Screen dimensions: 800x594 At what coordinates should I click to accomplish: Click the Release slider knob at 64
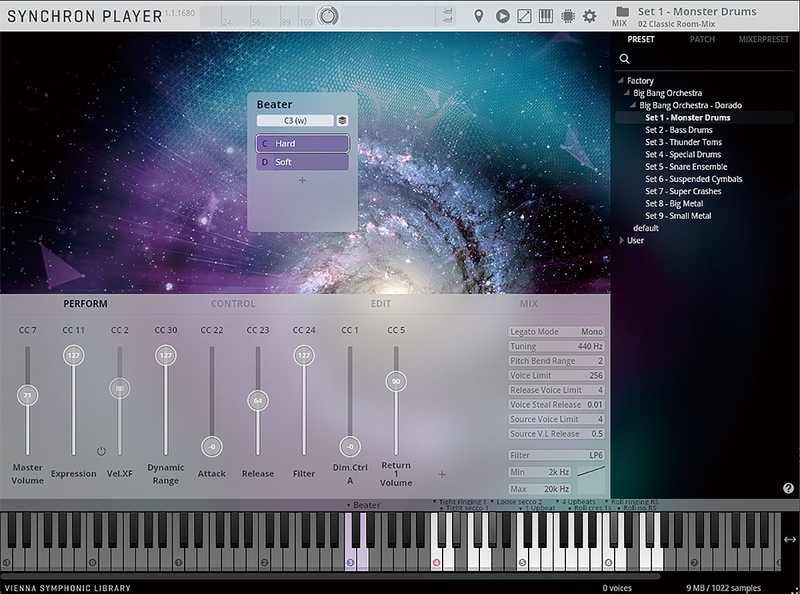(258, 401)
